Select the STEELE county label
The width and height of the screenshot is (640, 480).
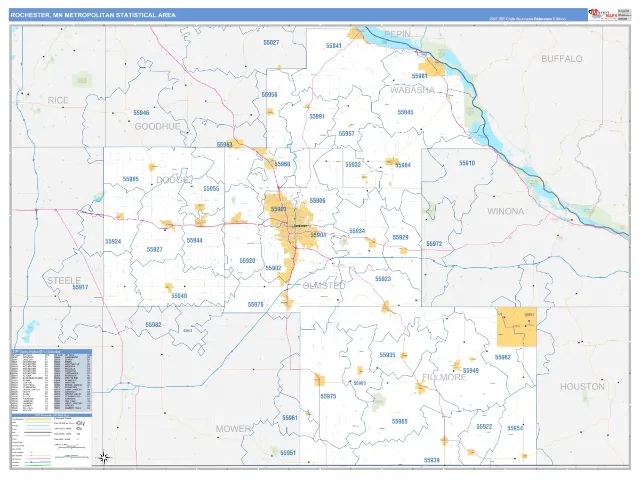tap(64, 280)
